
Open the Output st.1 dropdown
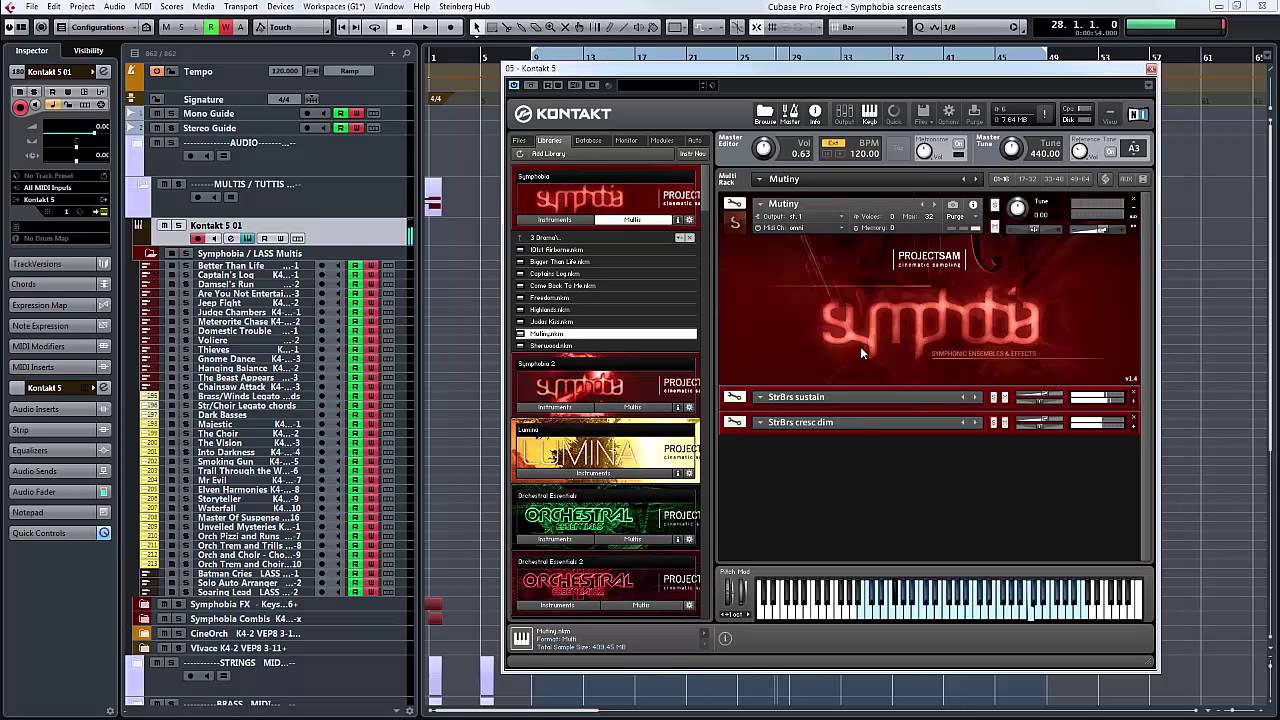(x=798, y=217)
